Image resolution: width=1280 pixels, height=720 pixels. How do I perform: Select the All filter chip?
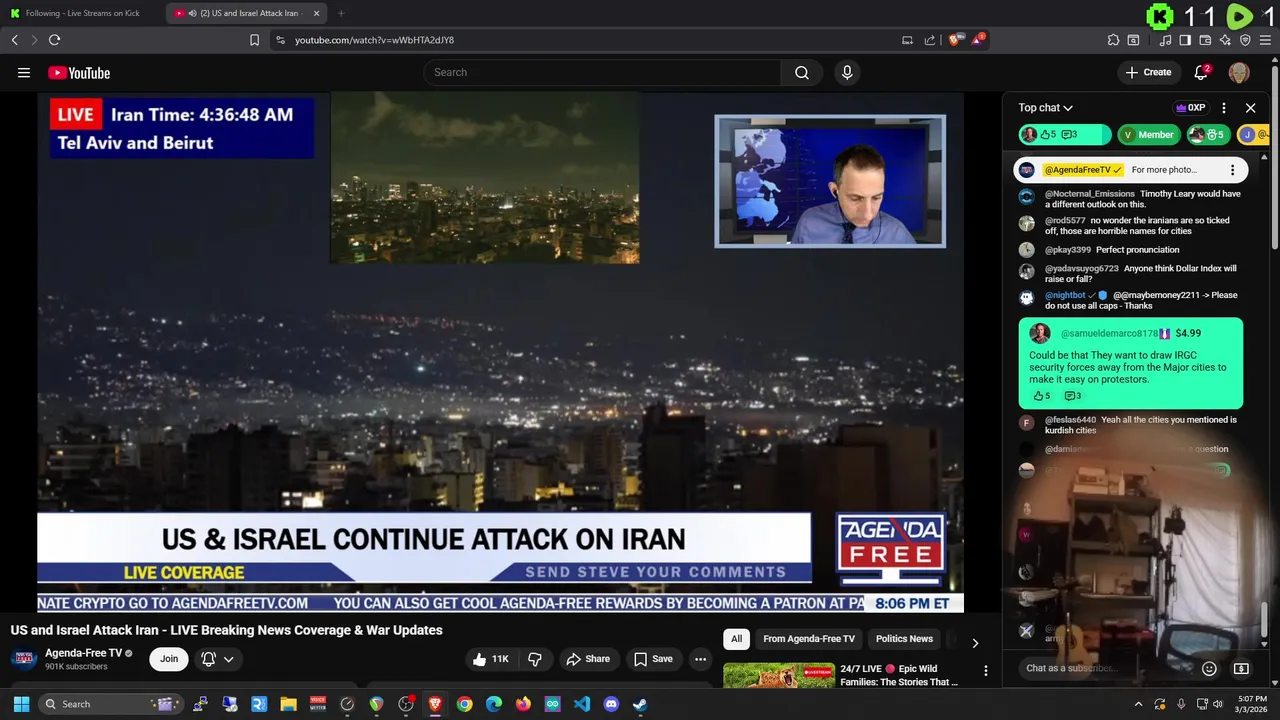tap(737, 639)
